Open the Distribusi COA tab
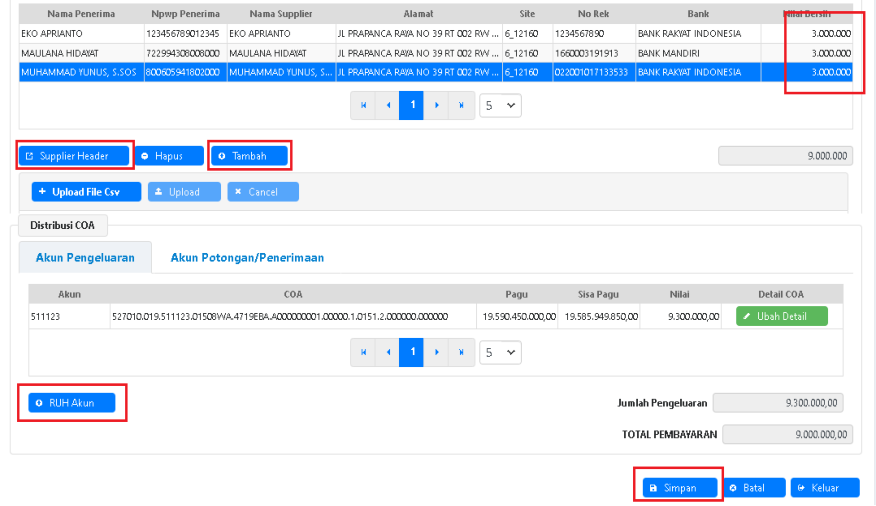 63,225
